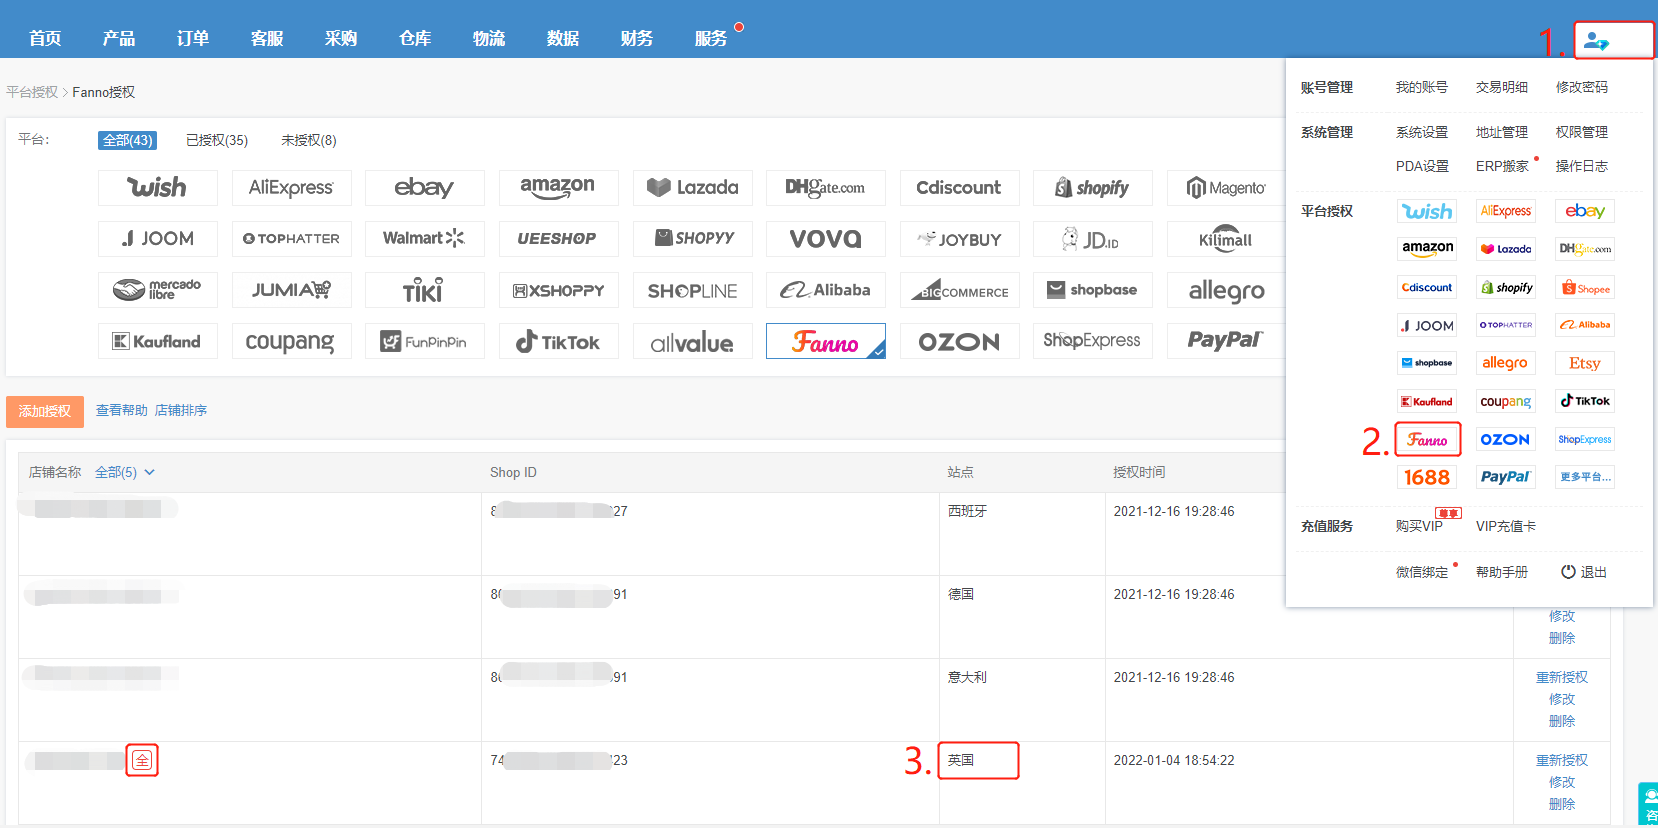1658x828 pixels.
Task: Select the Magento platform tile
Action: click(x=1226, y=188)
